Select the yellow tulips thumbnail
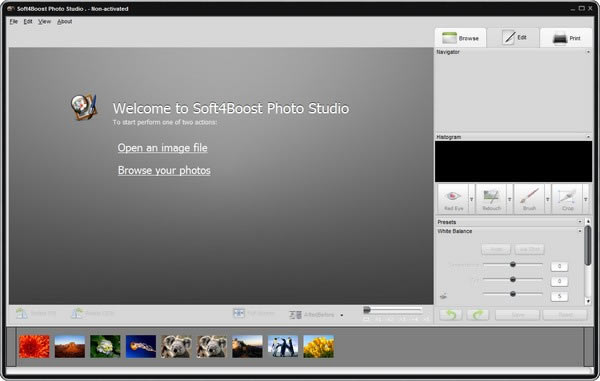600x381 pixels. 319,347
